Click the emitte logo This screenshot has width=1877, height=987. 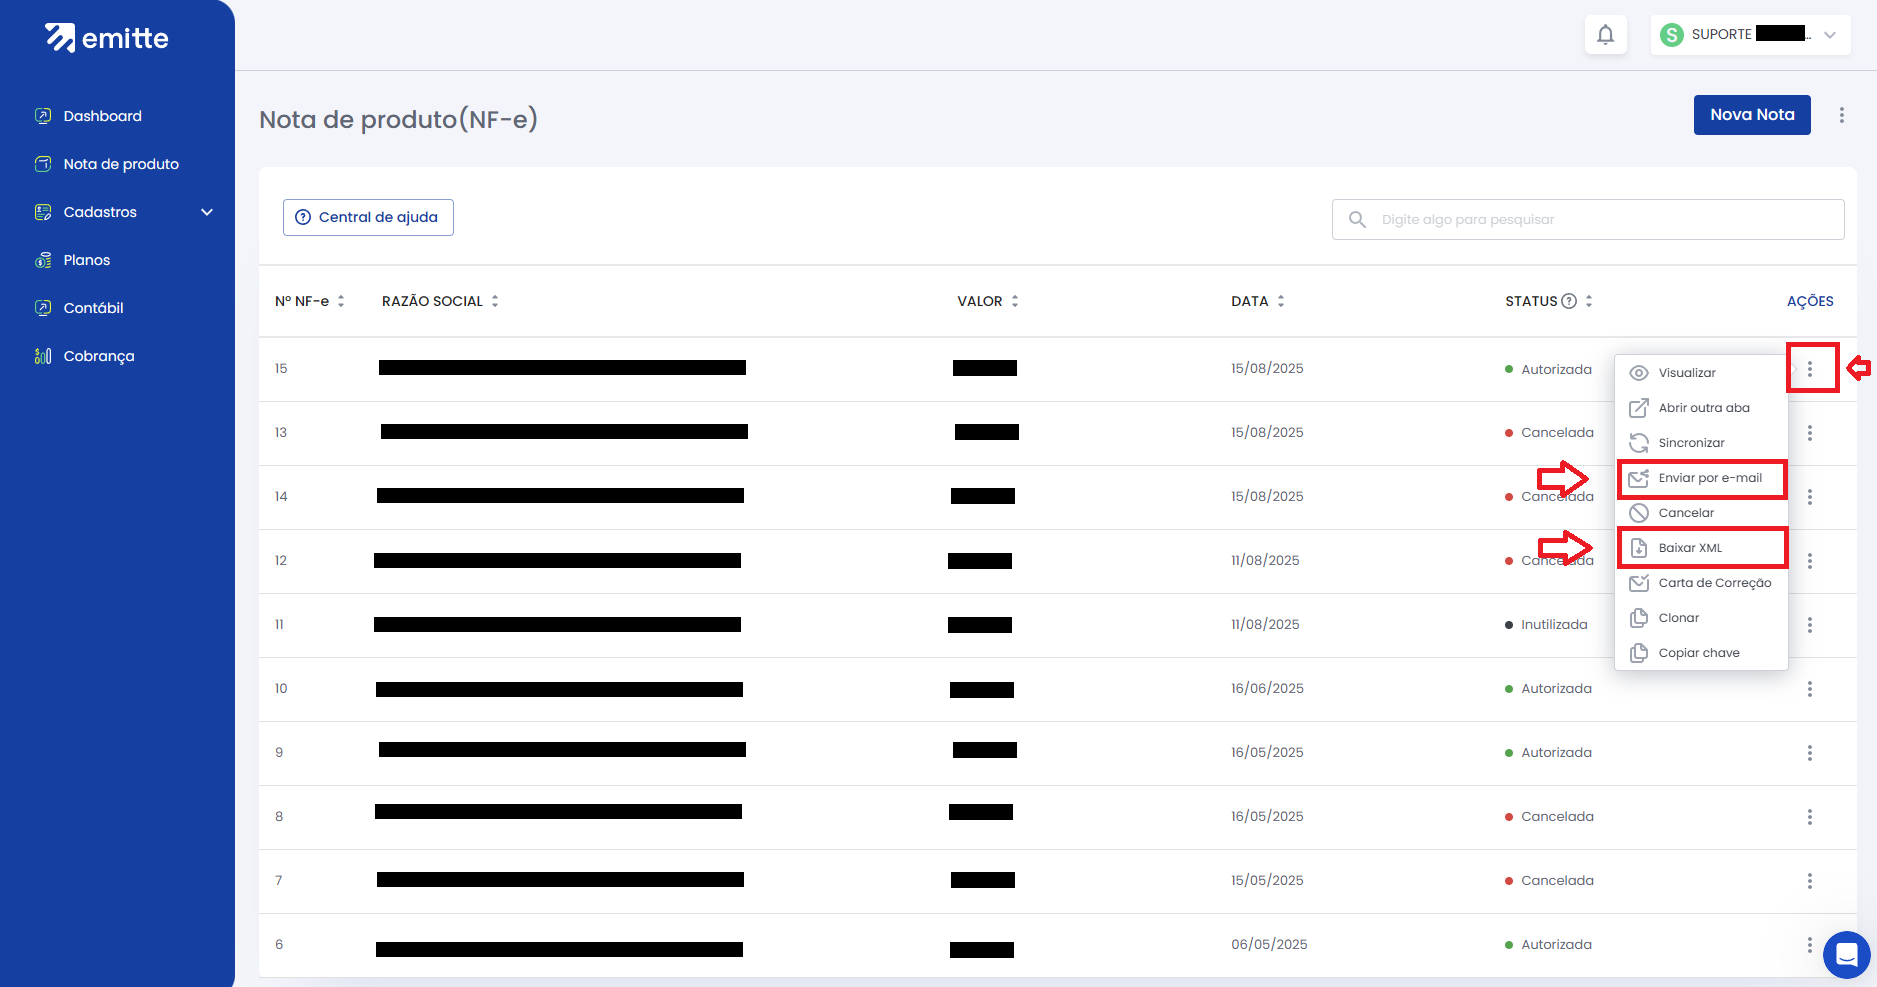point(107,38)
